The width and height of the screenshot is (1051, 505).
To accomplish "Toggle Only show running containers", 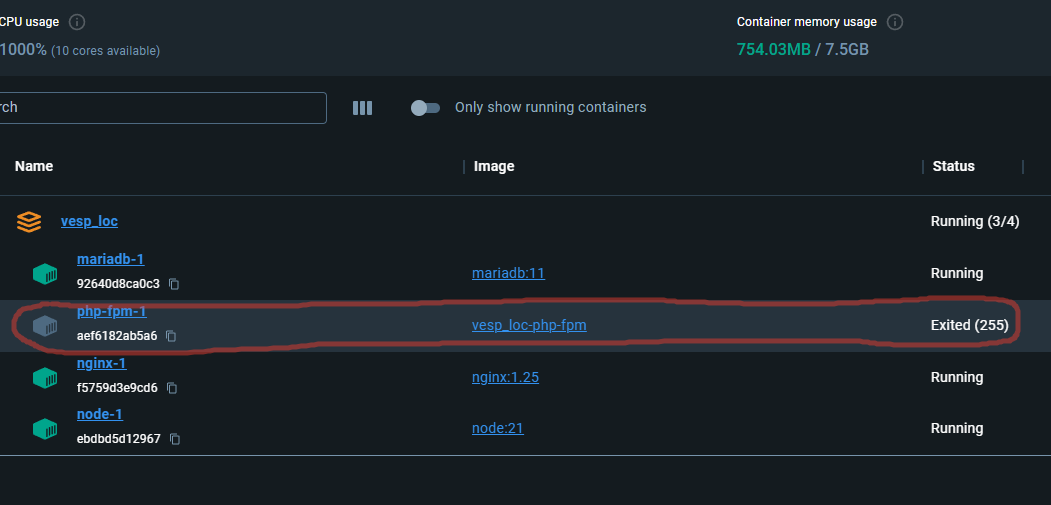I will click(425, 108).
